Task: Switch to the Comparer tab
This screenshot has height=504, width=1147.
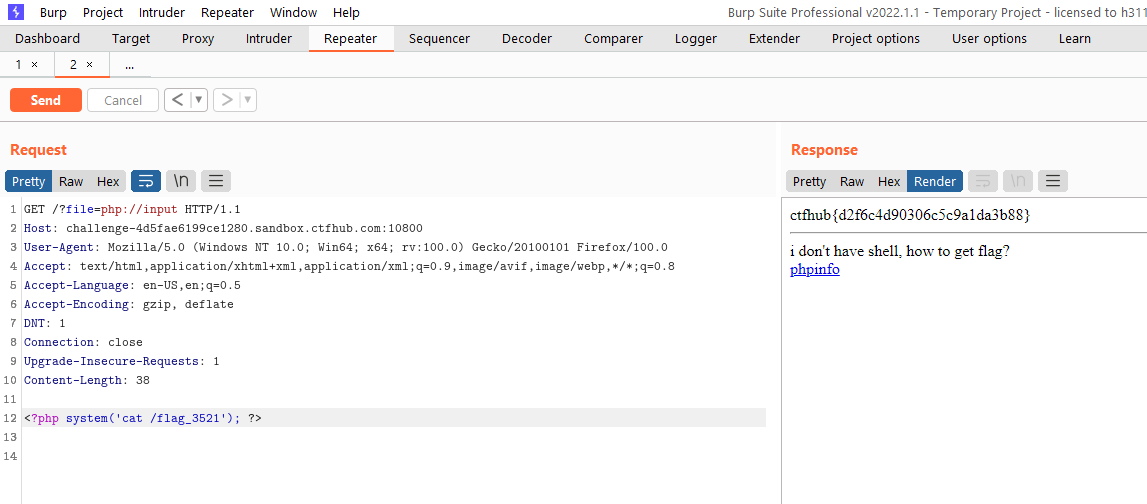Action: 613,39
